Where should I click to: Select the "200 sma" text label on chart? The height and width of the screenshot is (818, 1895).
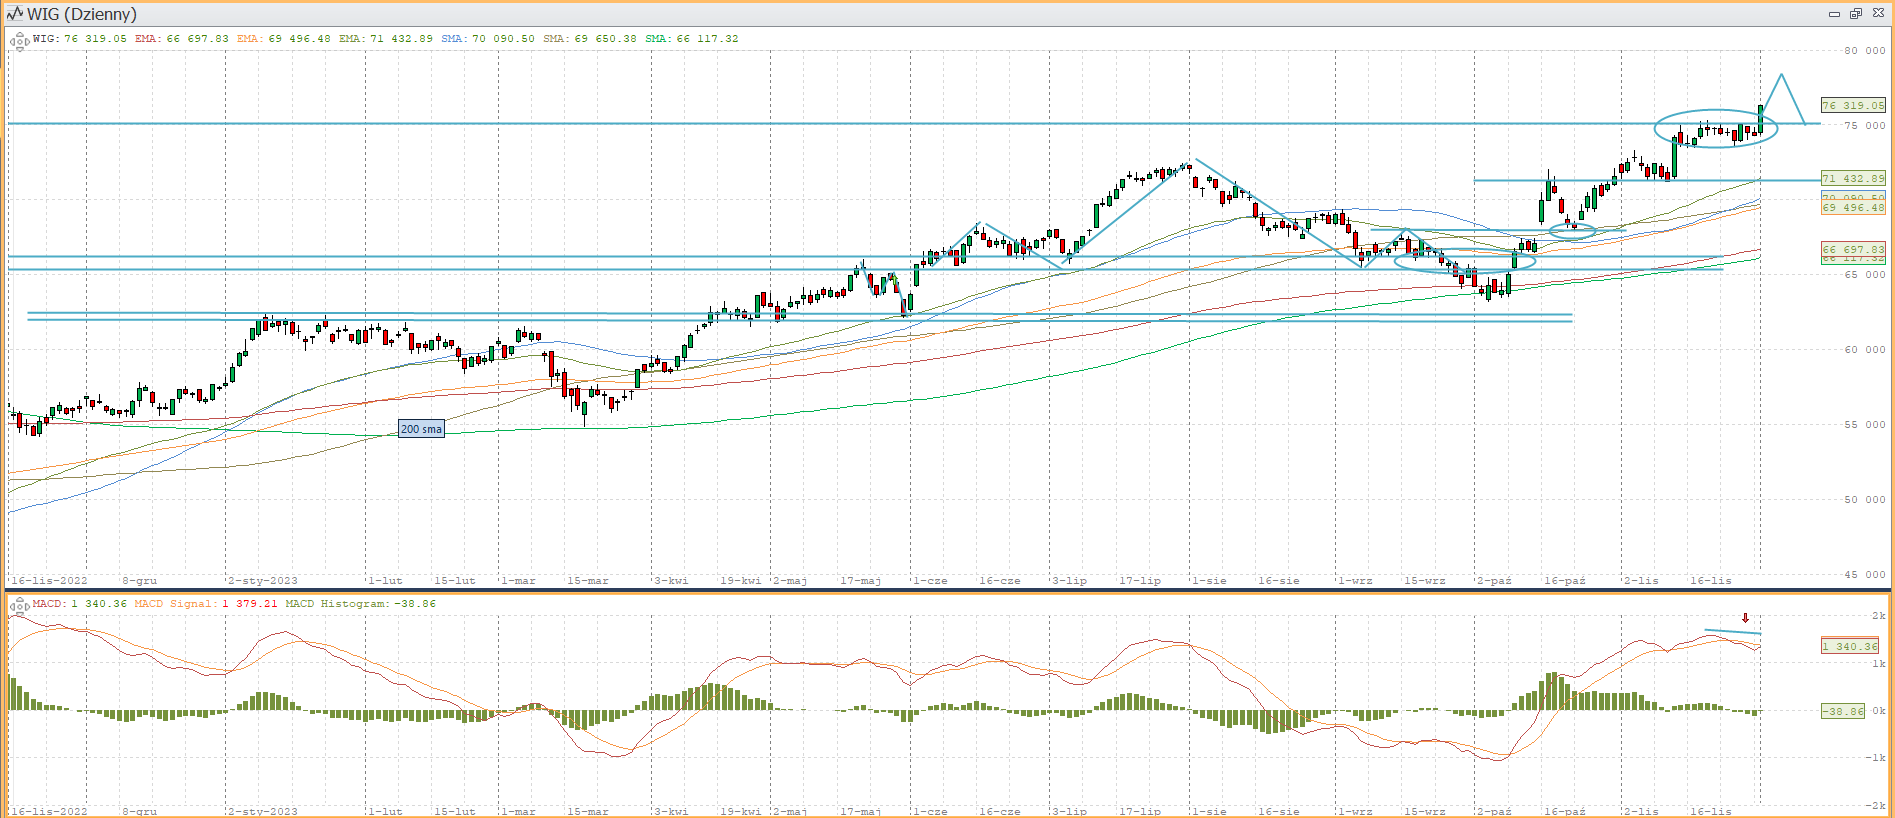tap(421, 429)
